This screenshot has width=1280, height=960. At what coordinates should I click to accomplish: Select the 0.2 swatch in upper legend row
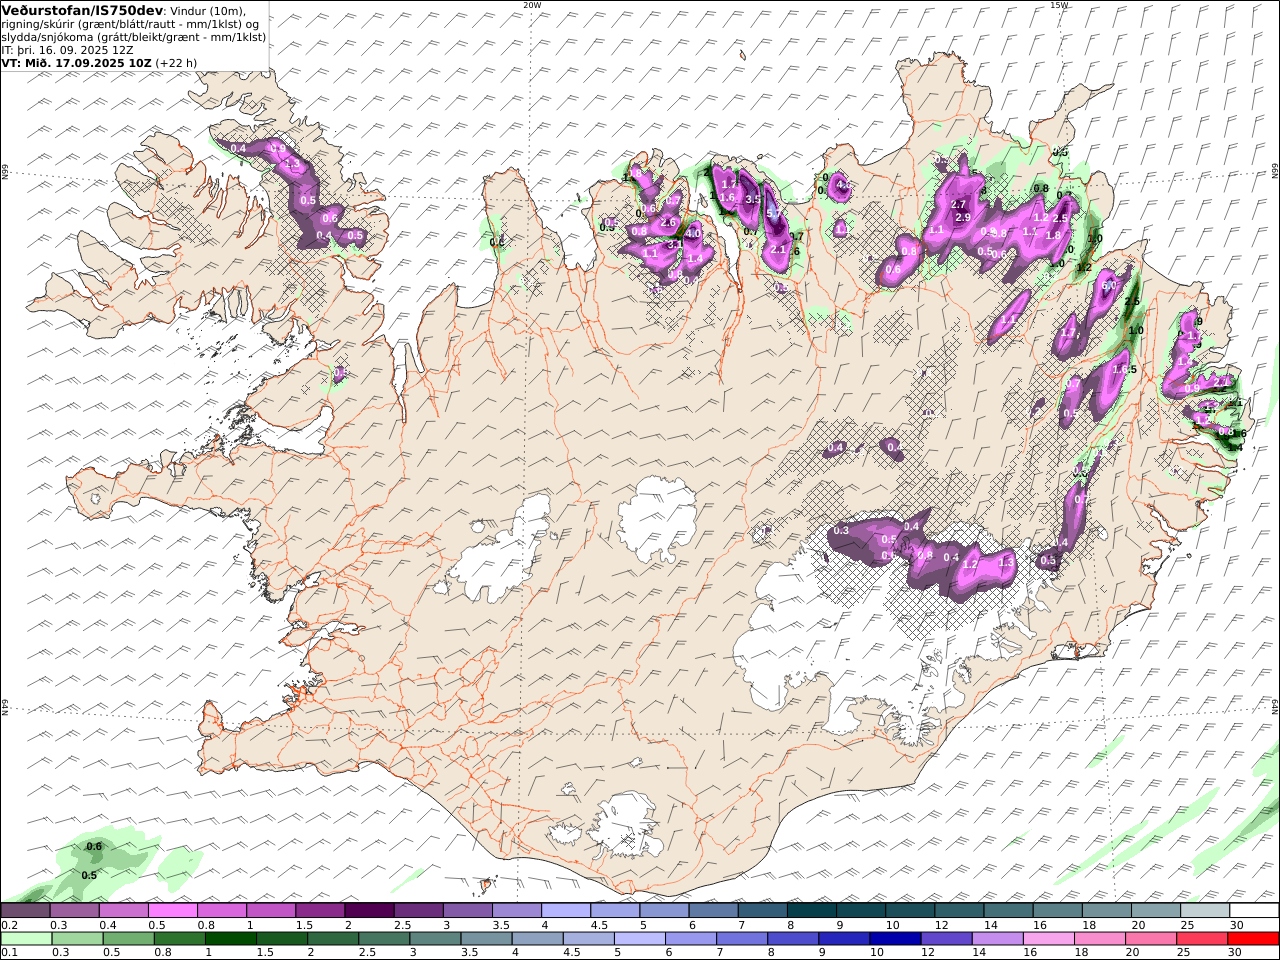(x=25, y=910)
